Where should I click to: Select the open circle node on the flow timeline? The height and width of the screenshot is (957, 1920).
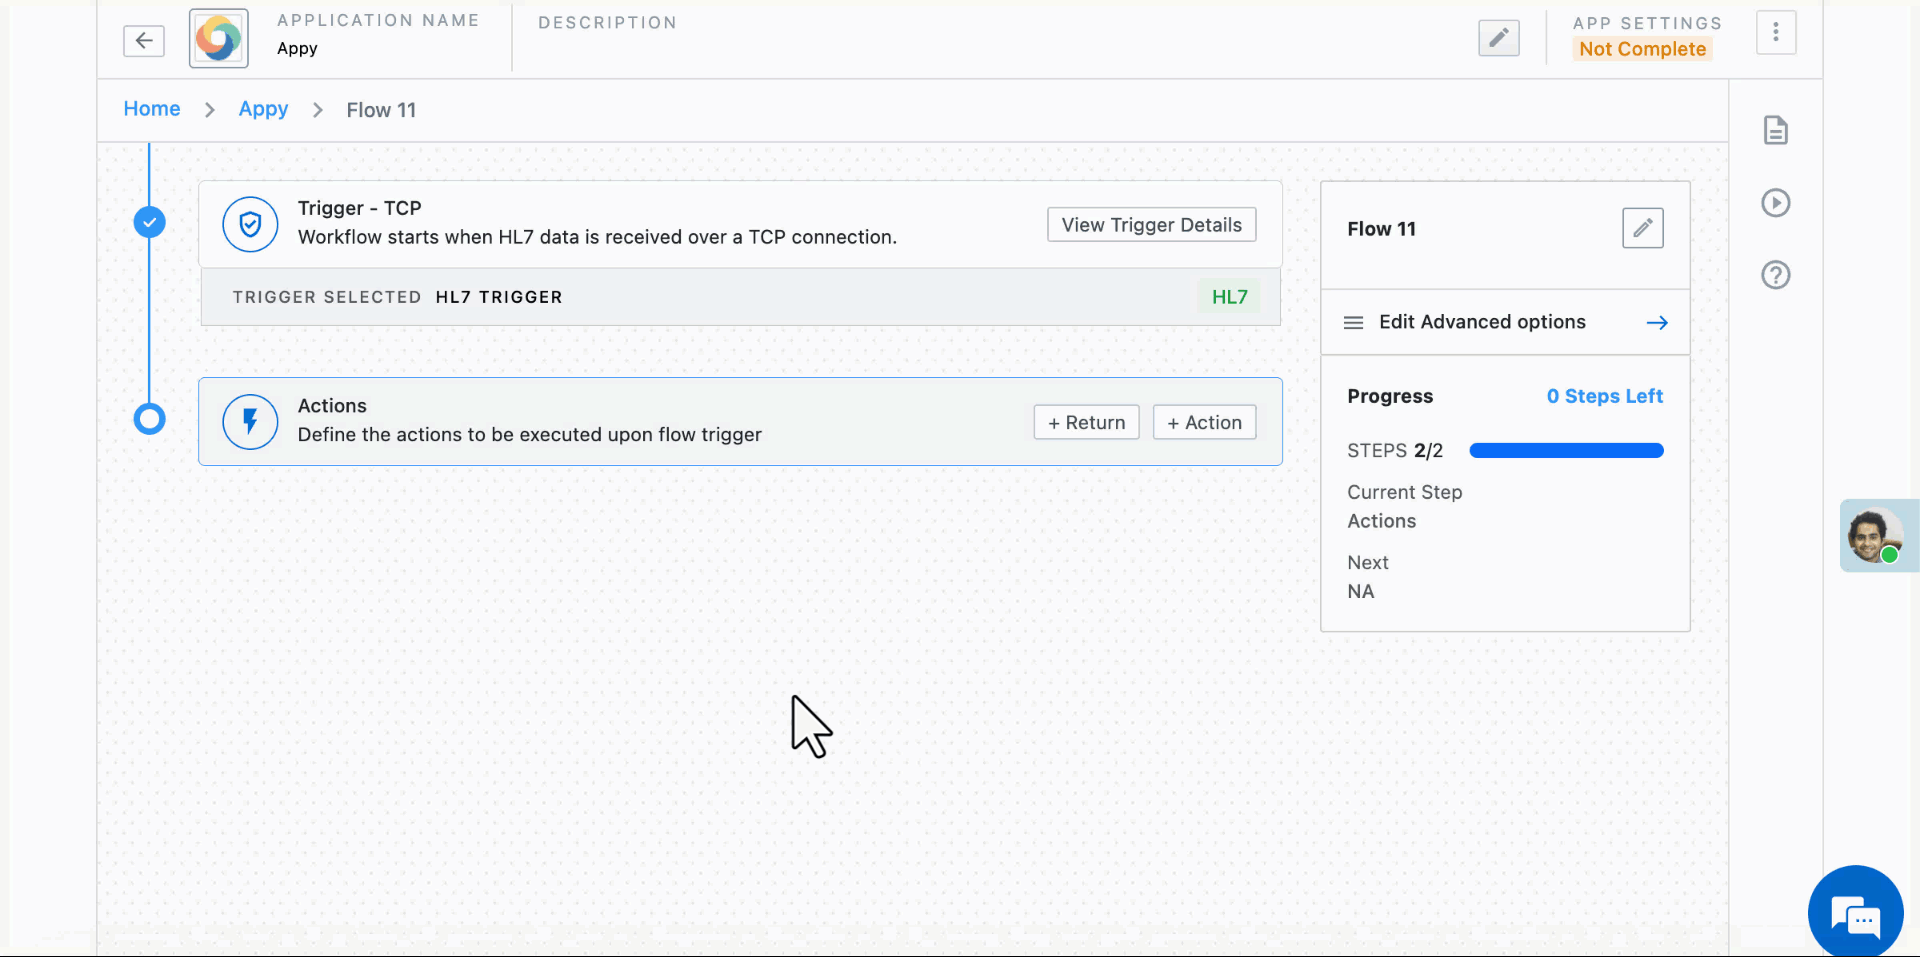tap(149, 419)
